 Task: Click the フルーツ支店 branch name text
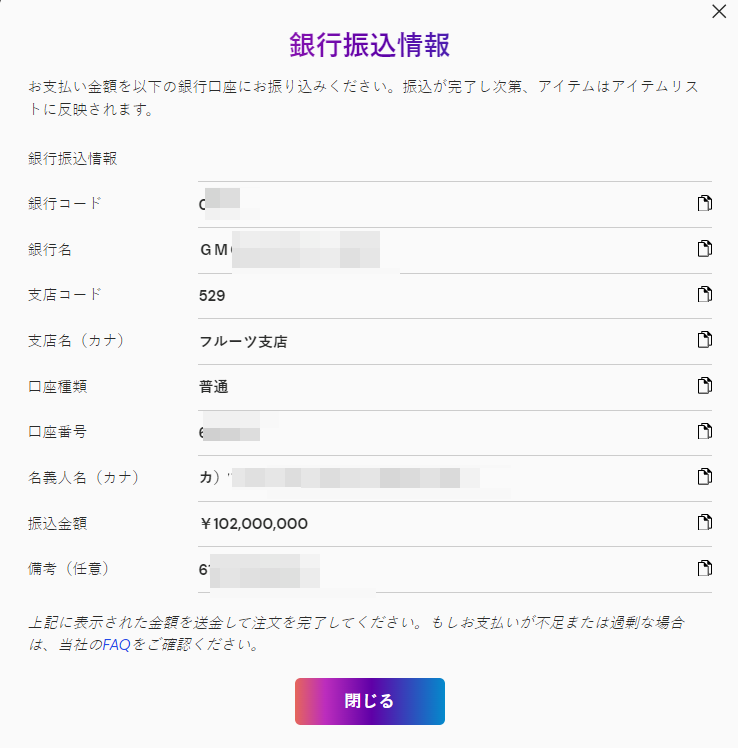[x=243, y=342]
